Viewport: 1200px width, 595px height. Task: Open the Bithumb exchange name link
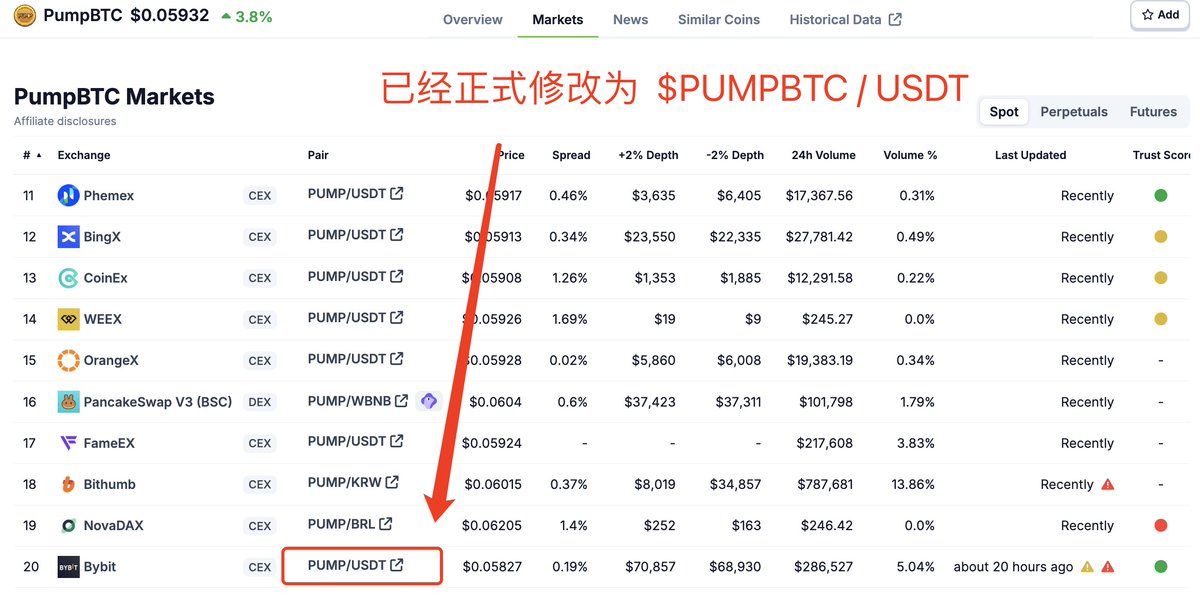[x=110, y=484]
